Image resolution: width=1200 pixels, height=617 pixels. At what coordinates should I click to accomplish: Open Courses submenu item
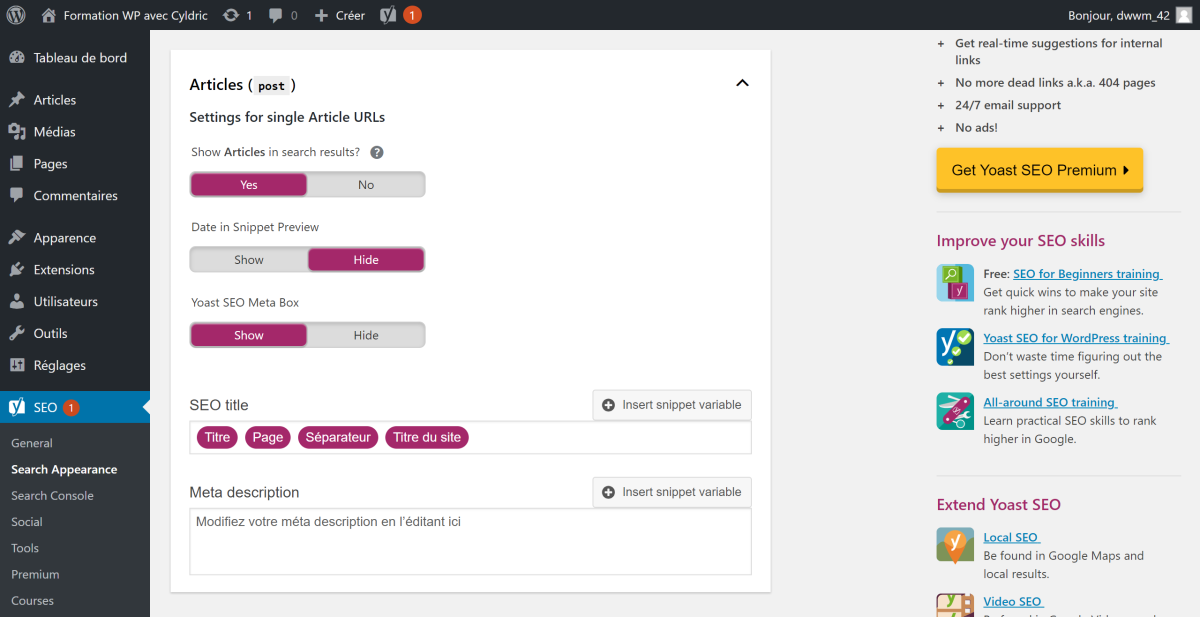[32, 600]
